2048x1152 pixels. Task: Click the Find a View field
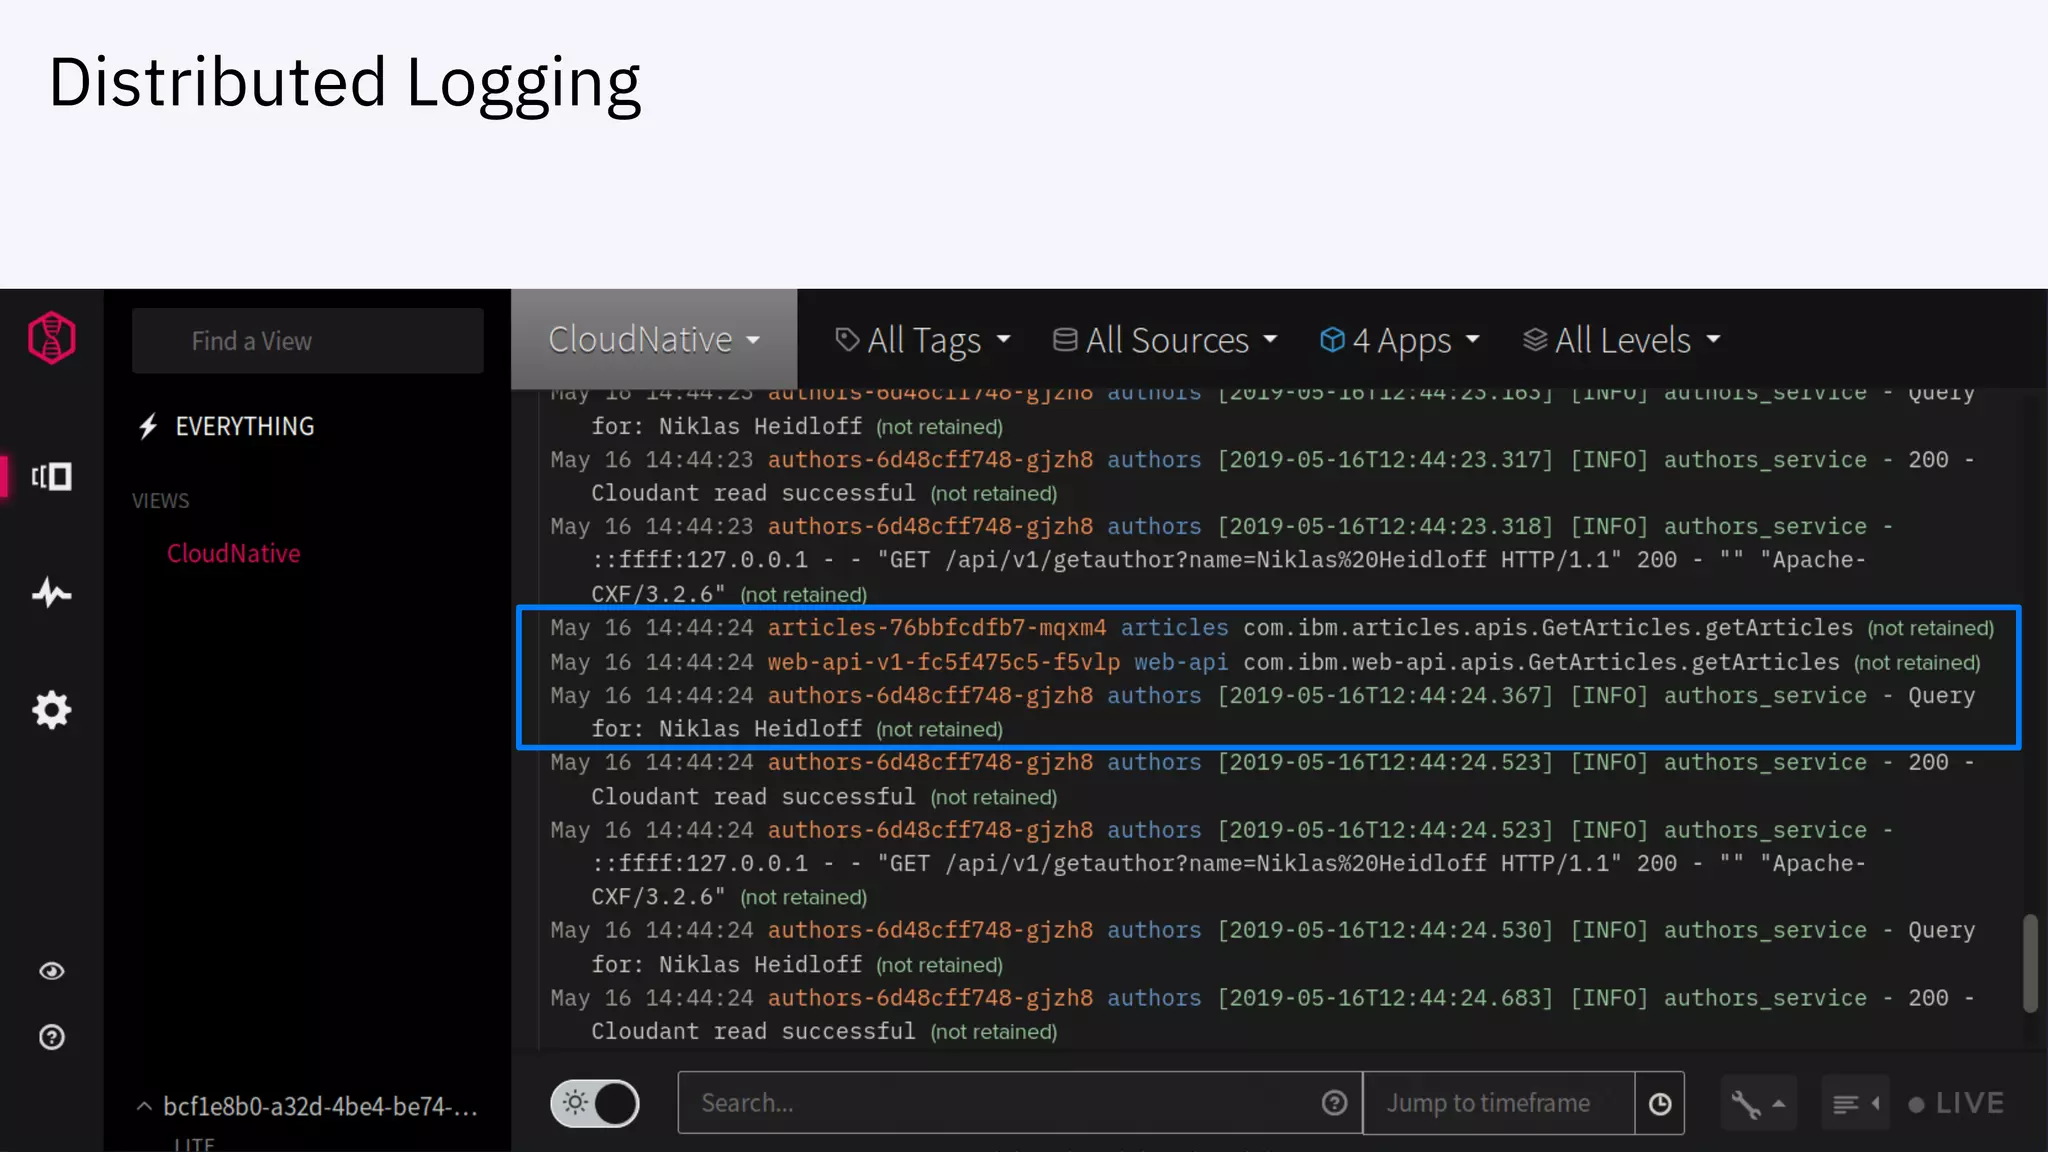click(307, 341)
